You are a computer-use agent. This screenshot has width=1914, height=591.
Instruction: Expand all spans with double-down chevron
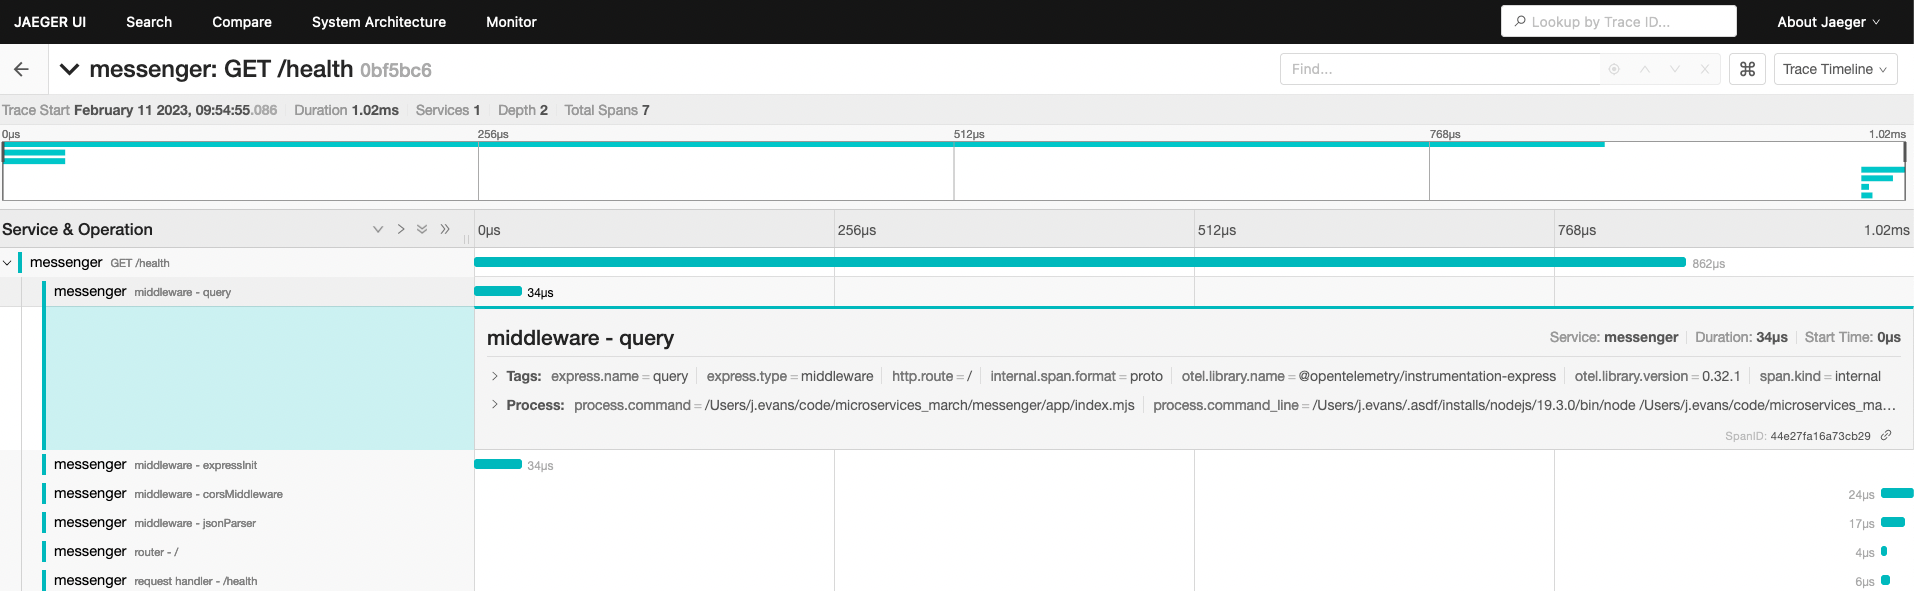tap(422, 229)
